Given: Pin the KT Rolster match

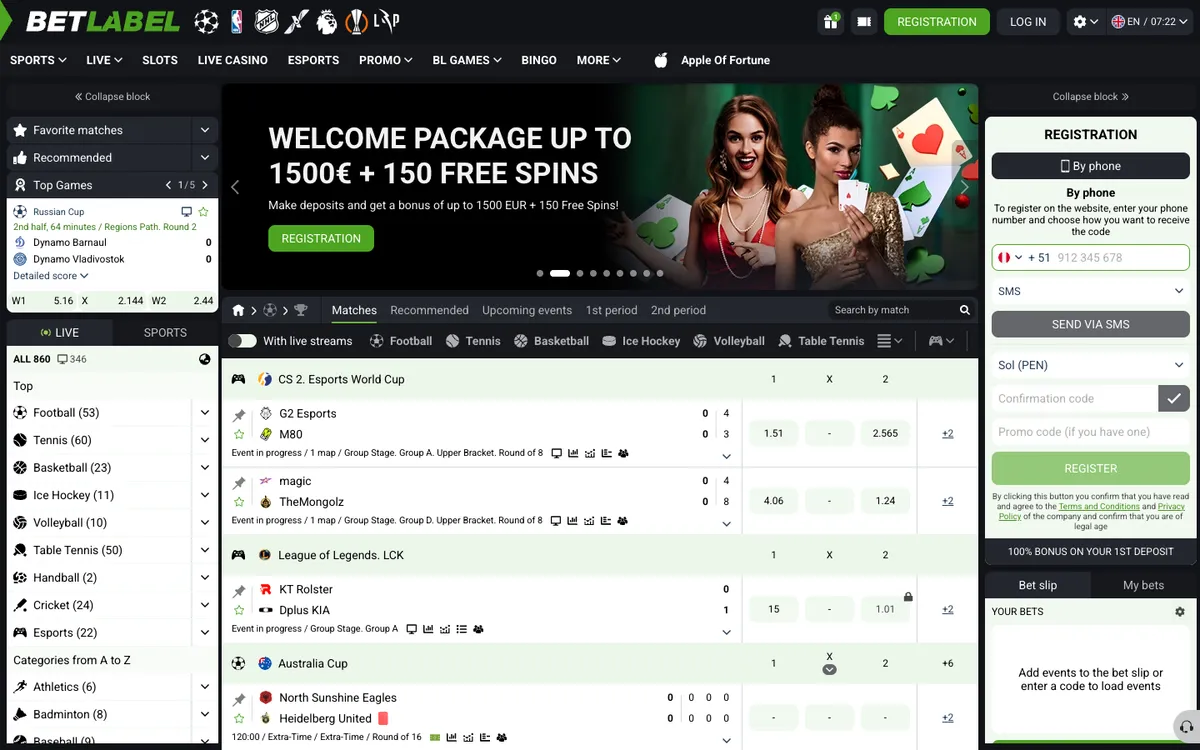Looking at the screenshot, I should pyautogui.click(x=239, y=590).
